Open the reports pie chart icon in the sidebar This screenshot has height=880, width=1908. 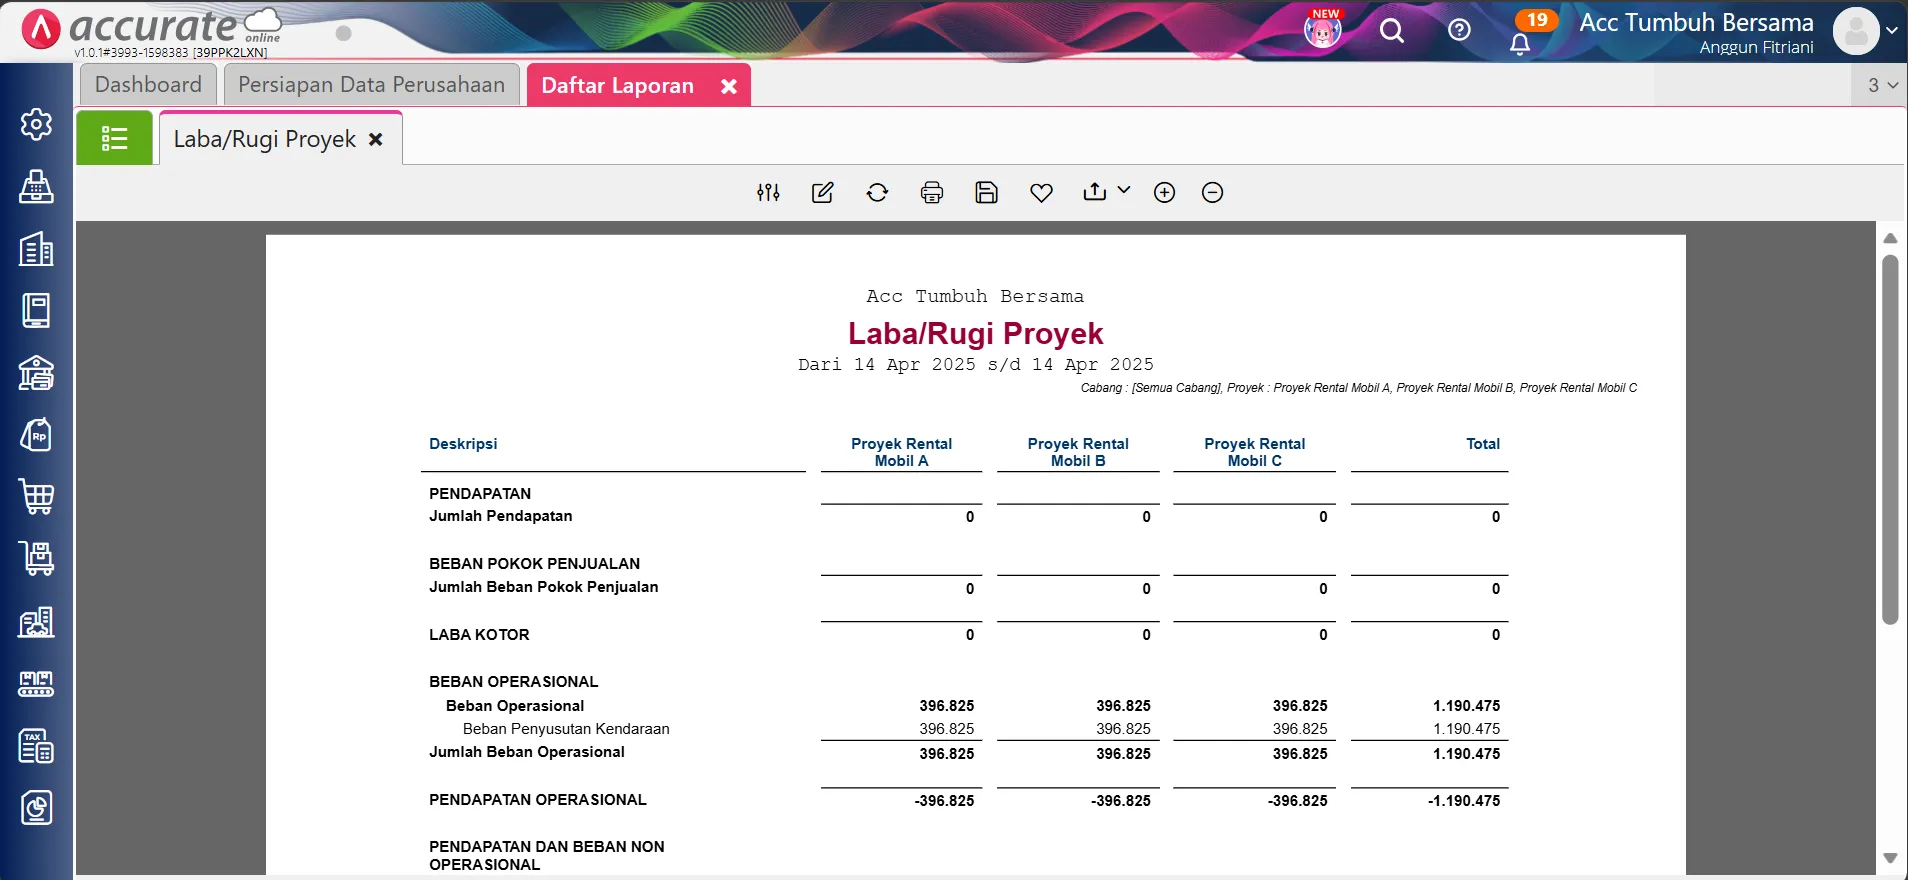click(36, 808)
